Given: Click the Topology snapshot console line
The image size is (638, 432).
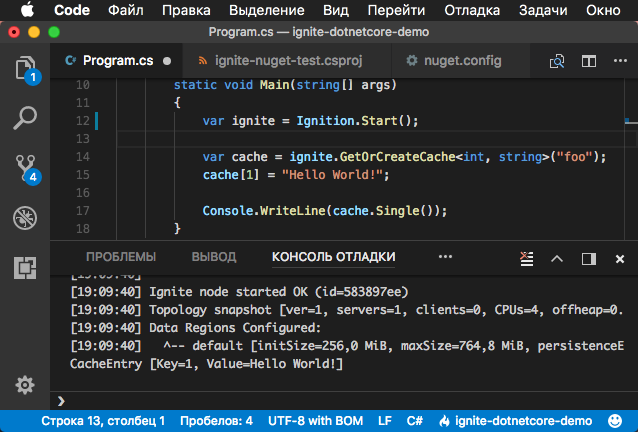Looking at the screenshot, I should 347,310.
